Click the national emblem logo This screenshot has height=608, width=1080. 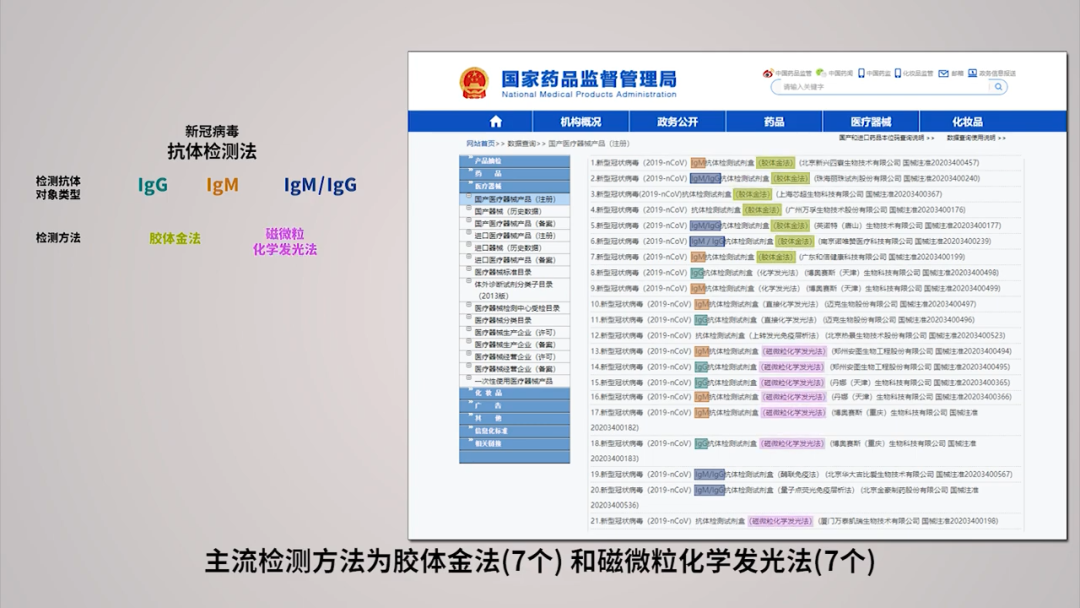[x=474, y=82]
